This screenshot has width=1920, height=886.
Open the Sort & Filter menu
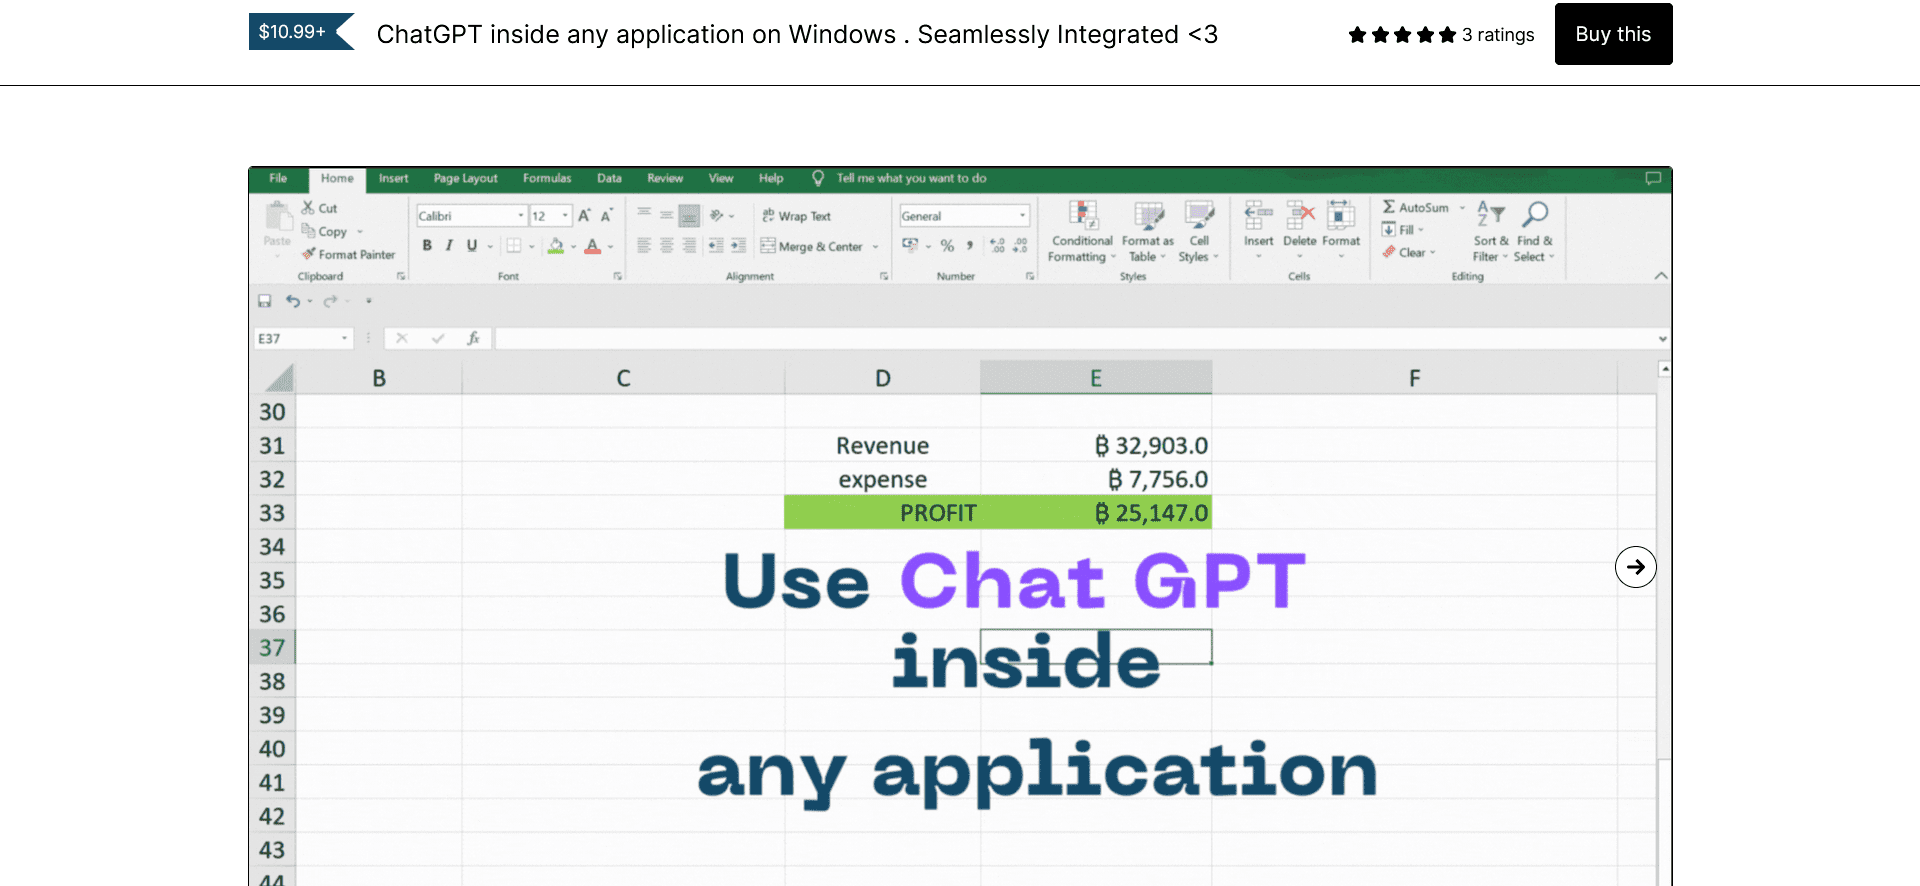(1491, 232)
